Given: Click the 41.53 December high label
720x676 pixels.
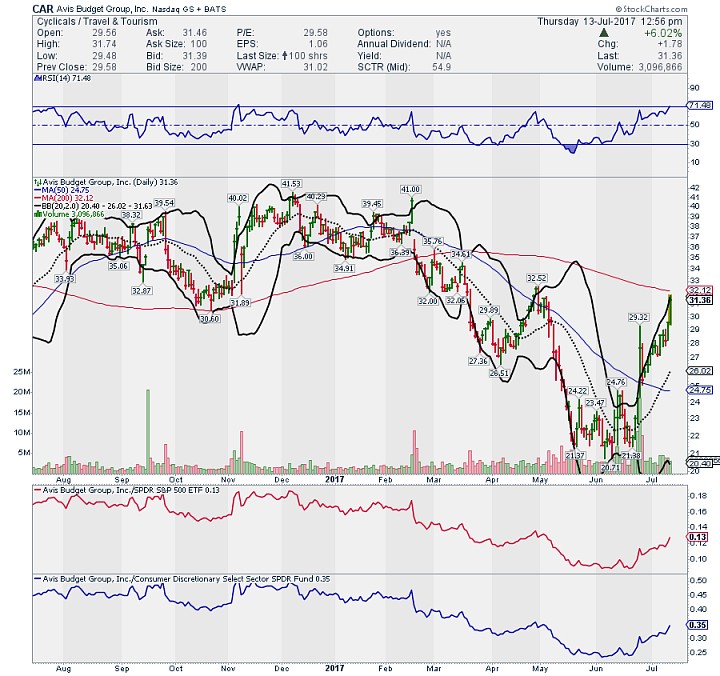Looking at the screenshot, I should (291, 184).
